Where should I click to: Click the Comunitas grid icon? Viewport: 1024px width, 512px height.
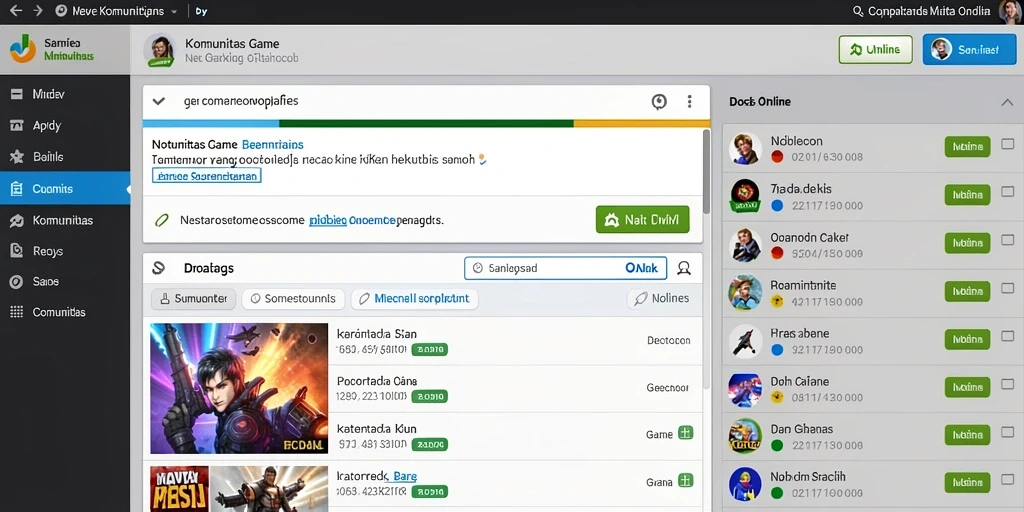click(17, 312)
